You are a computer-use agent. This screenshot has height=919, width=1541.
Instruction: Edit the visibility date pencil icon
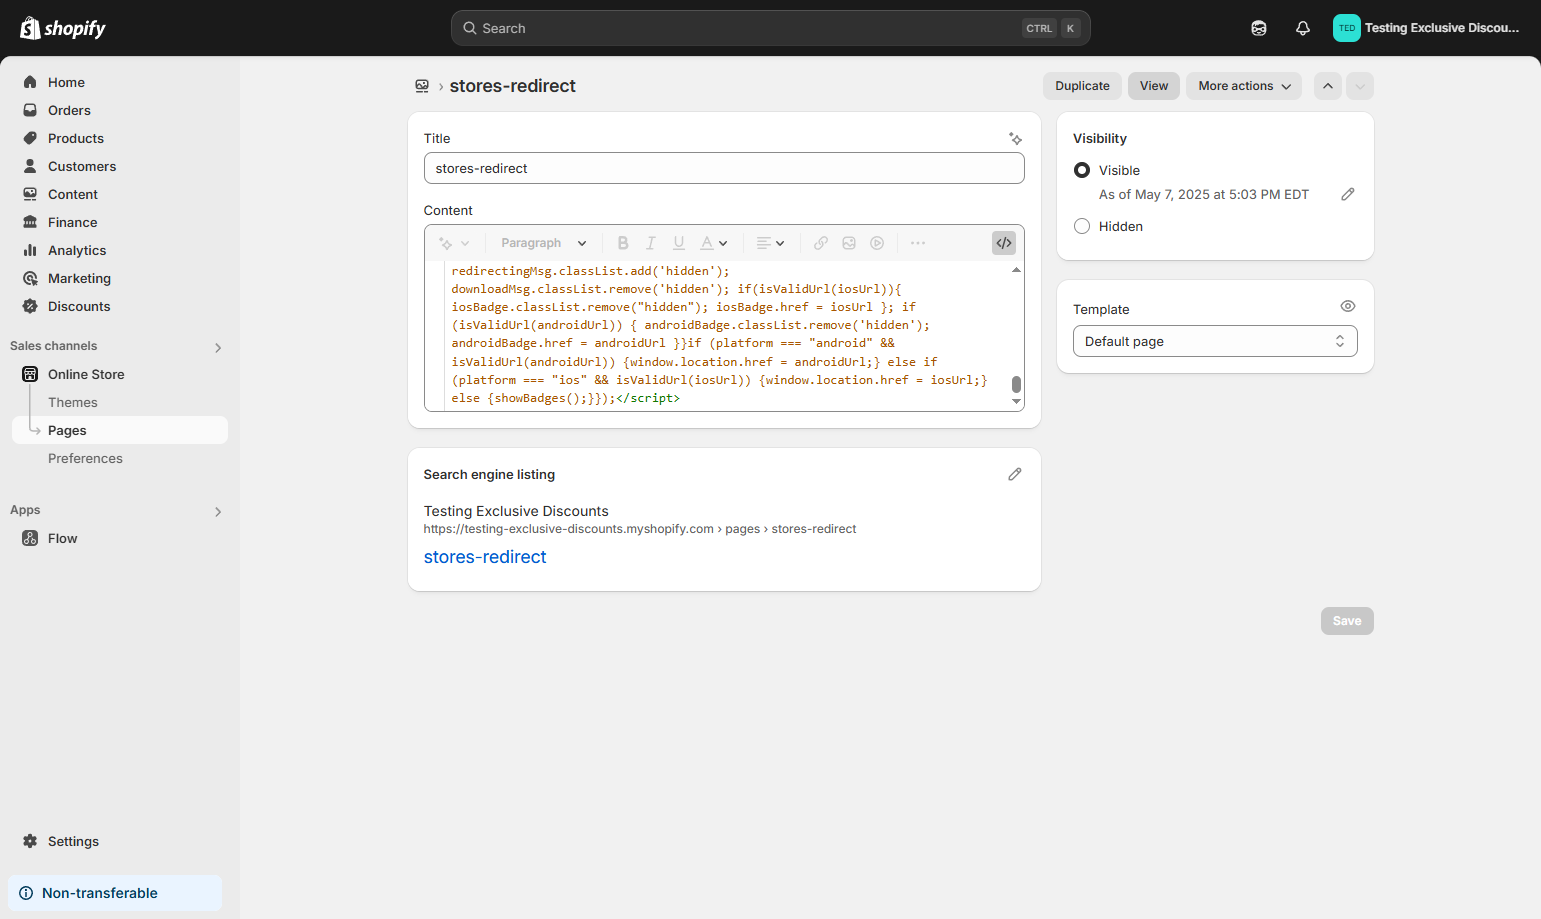1348,194
